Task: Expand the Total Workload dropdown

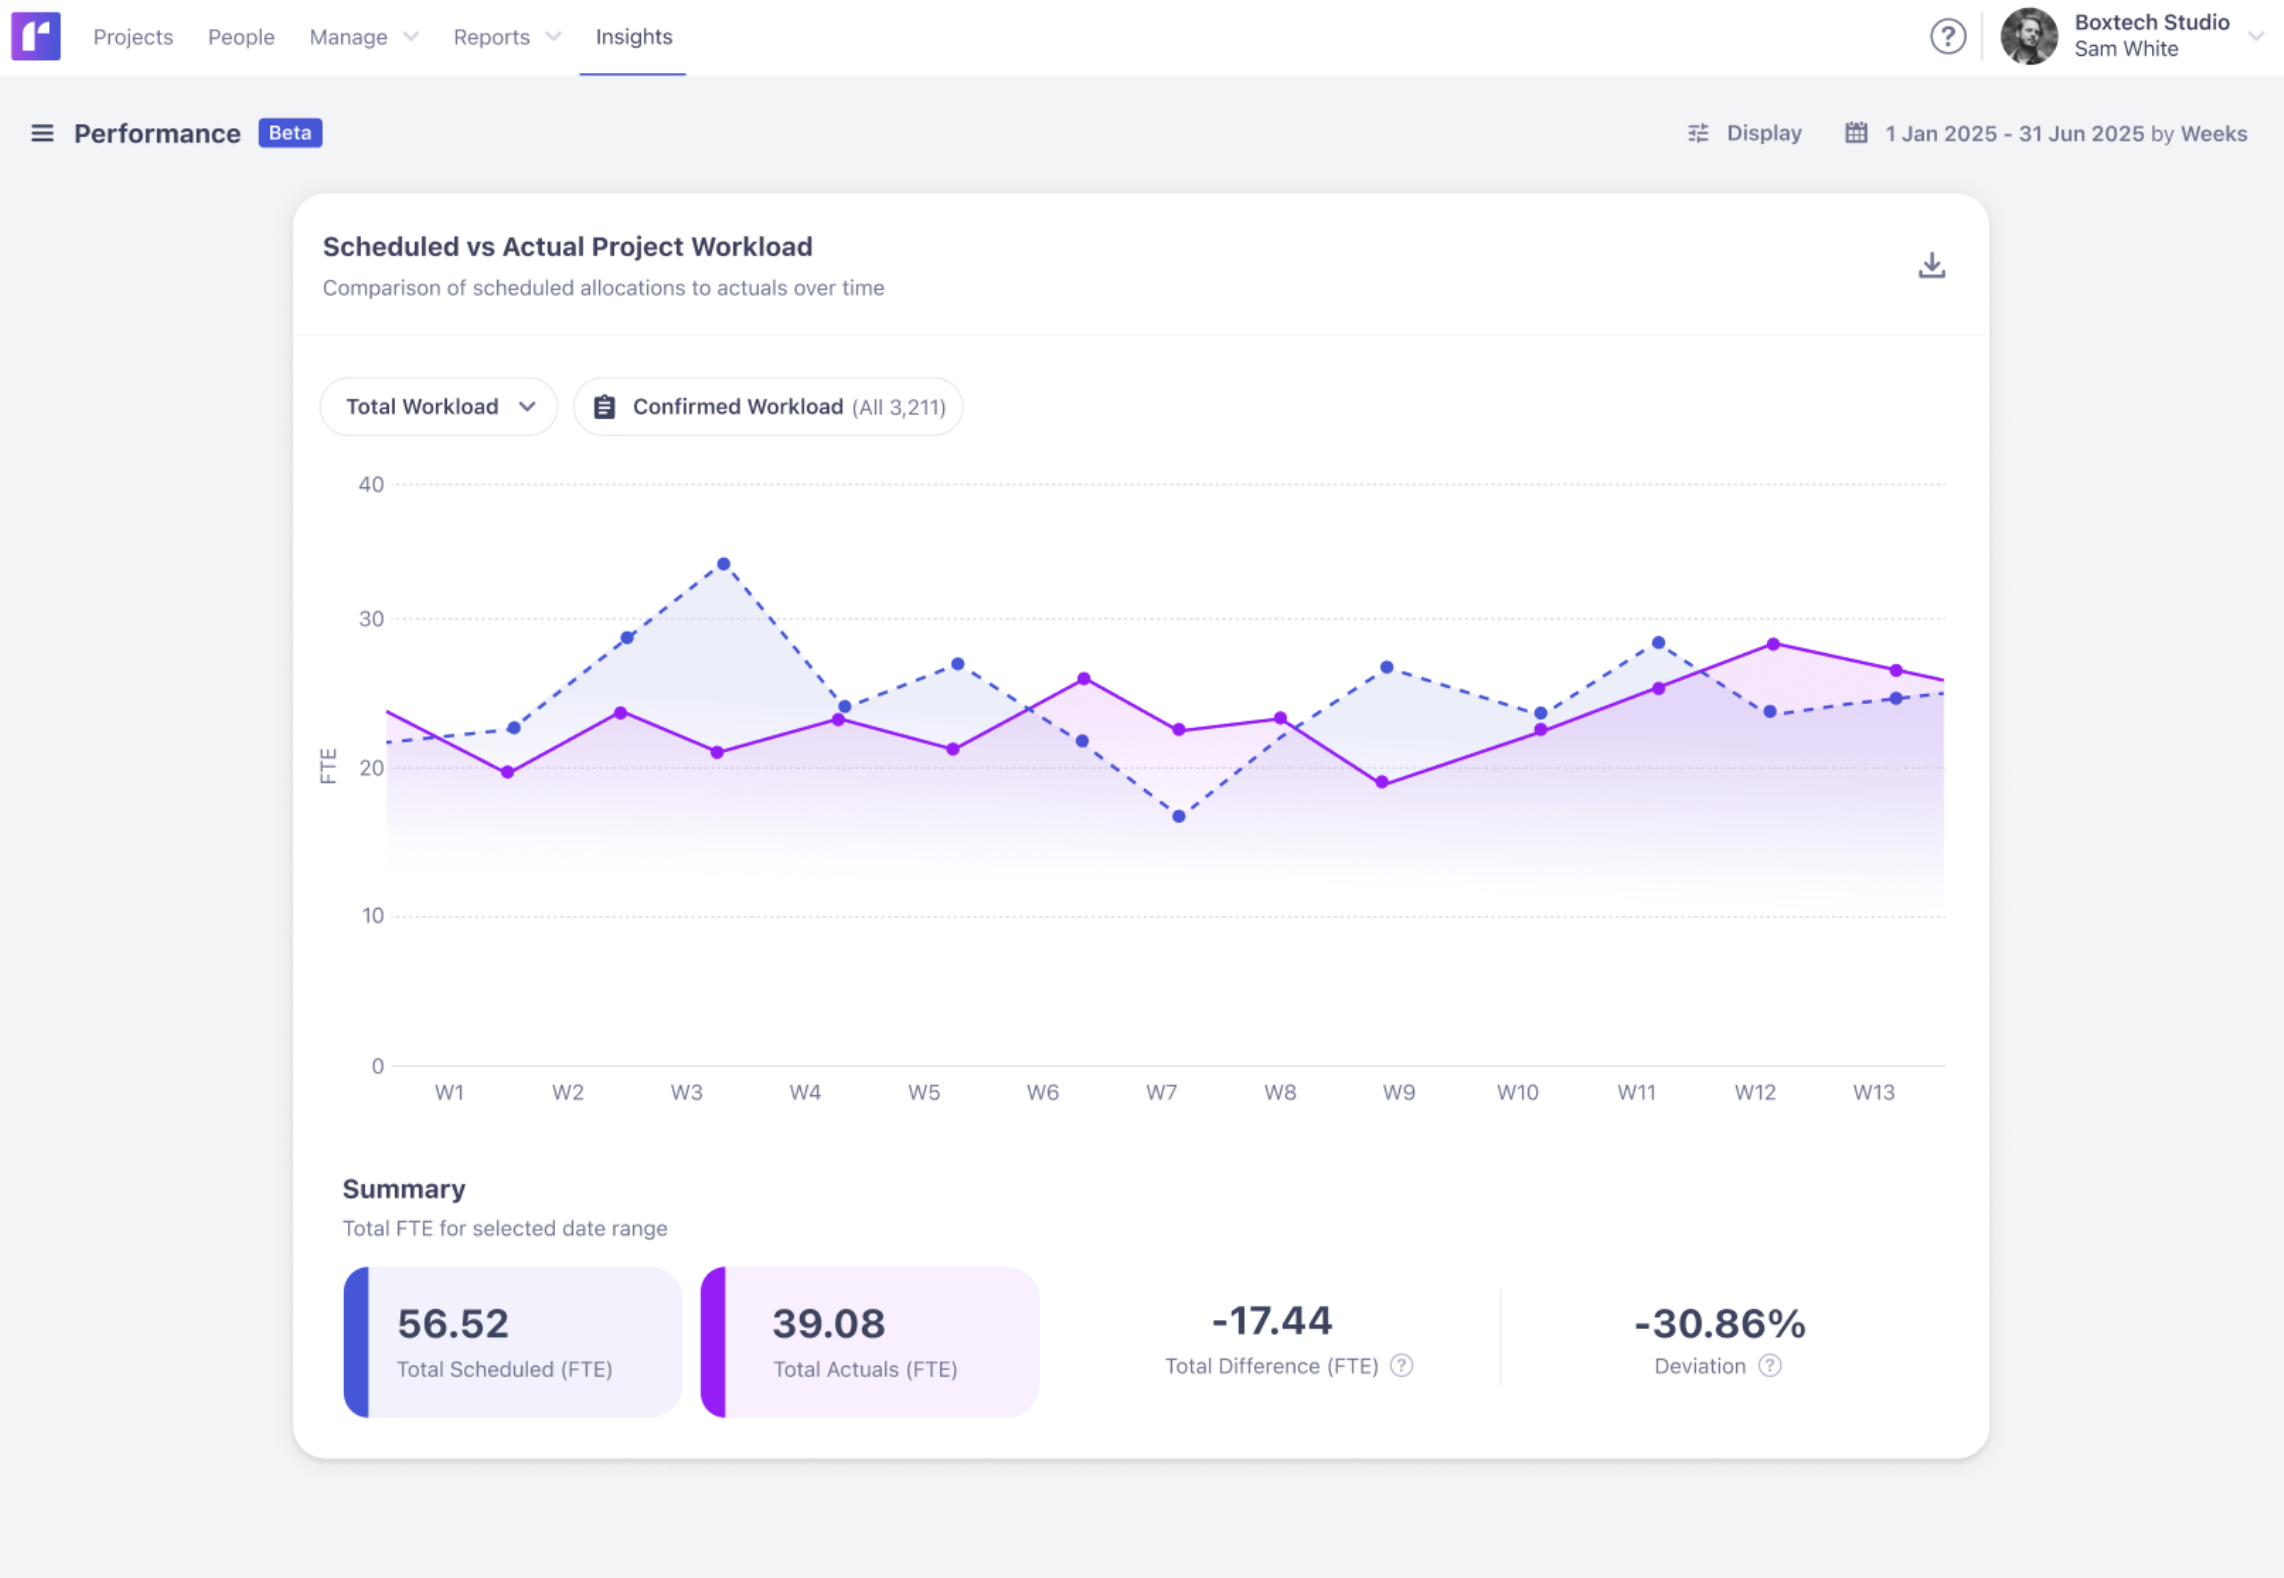Action: point(439,407)
